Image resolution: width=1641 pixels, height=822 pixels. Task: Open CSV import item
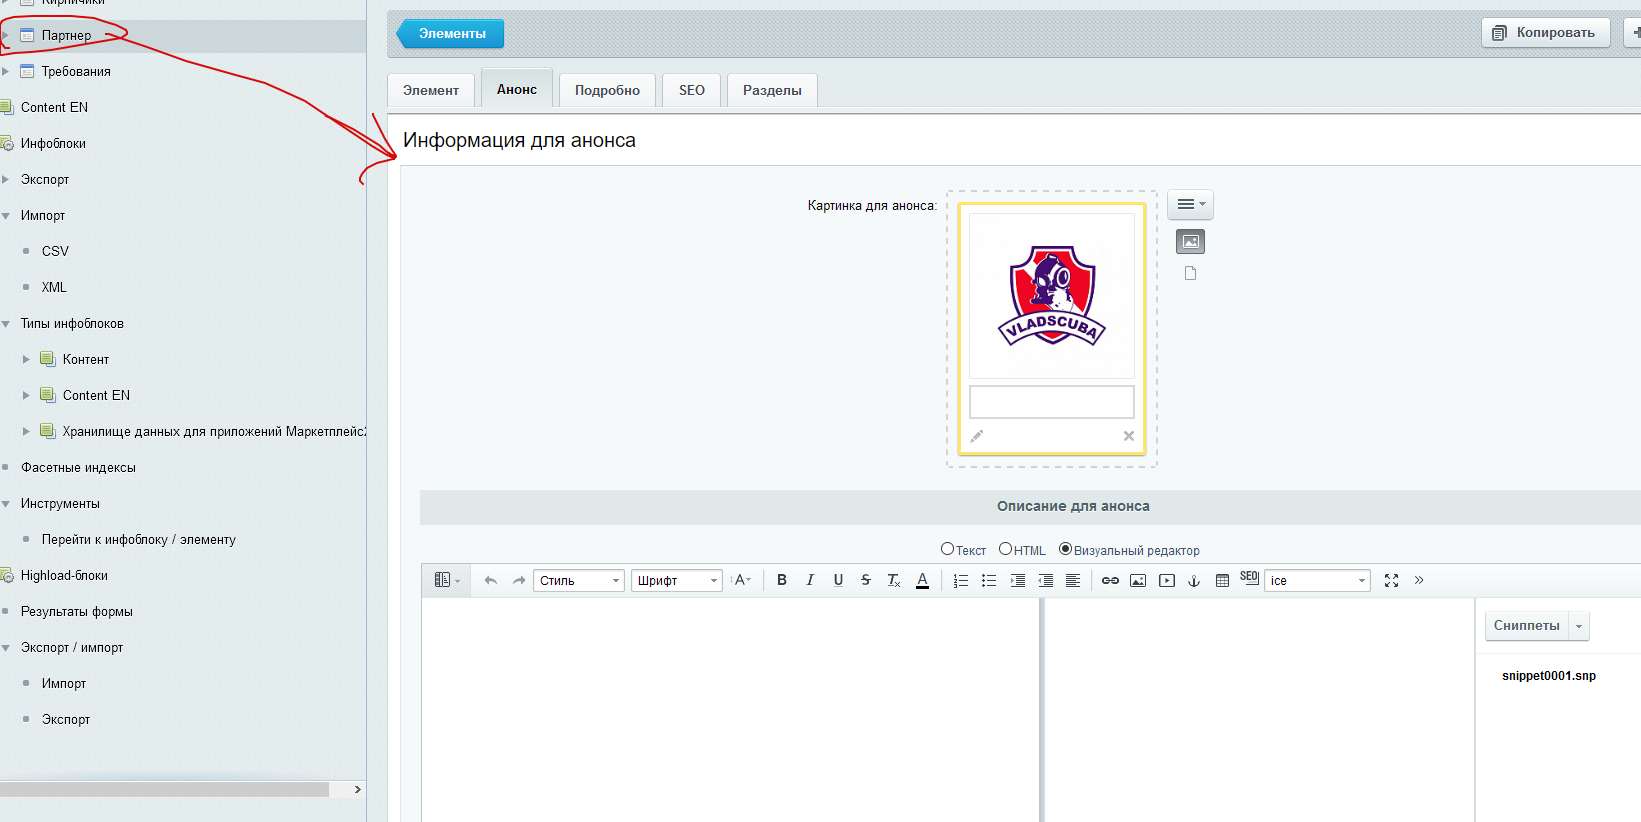click(55, 251)
